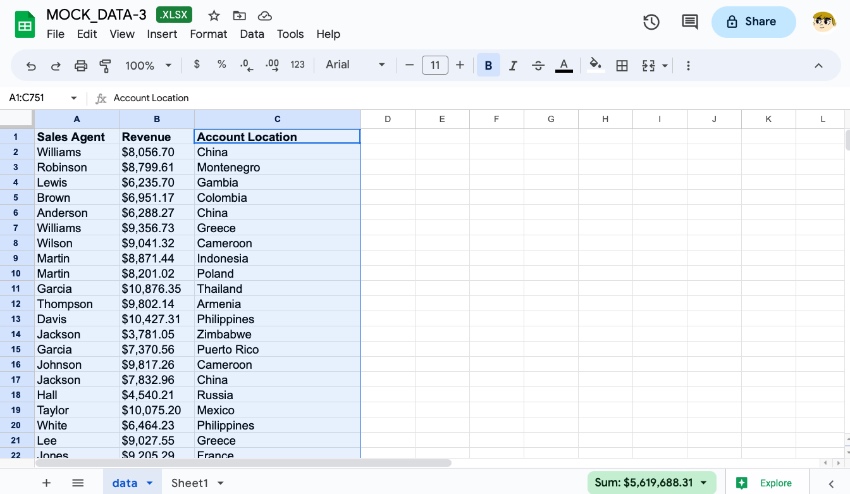Viewport: 850px width, 494px height.
Task: Open more toolbar options three dots
Action: click(x=688, y=66)
